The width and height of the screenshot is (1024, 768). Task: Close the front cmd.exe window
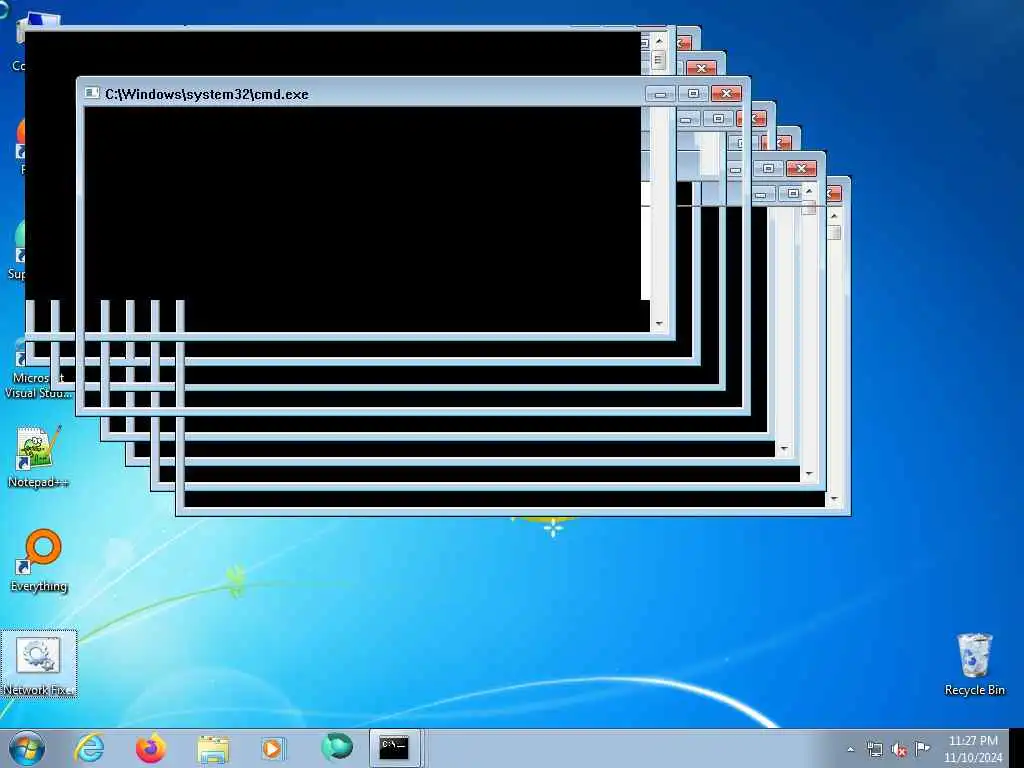coord(726,94)
